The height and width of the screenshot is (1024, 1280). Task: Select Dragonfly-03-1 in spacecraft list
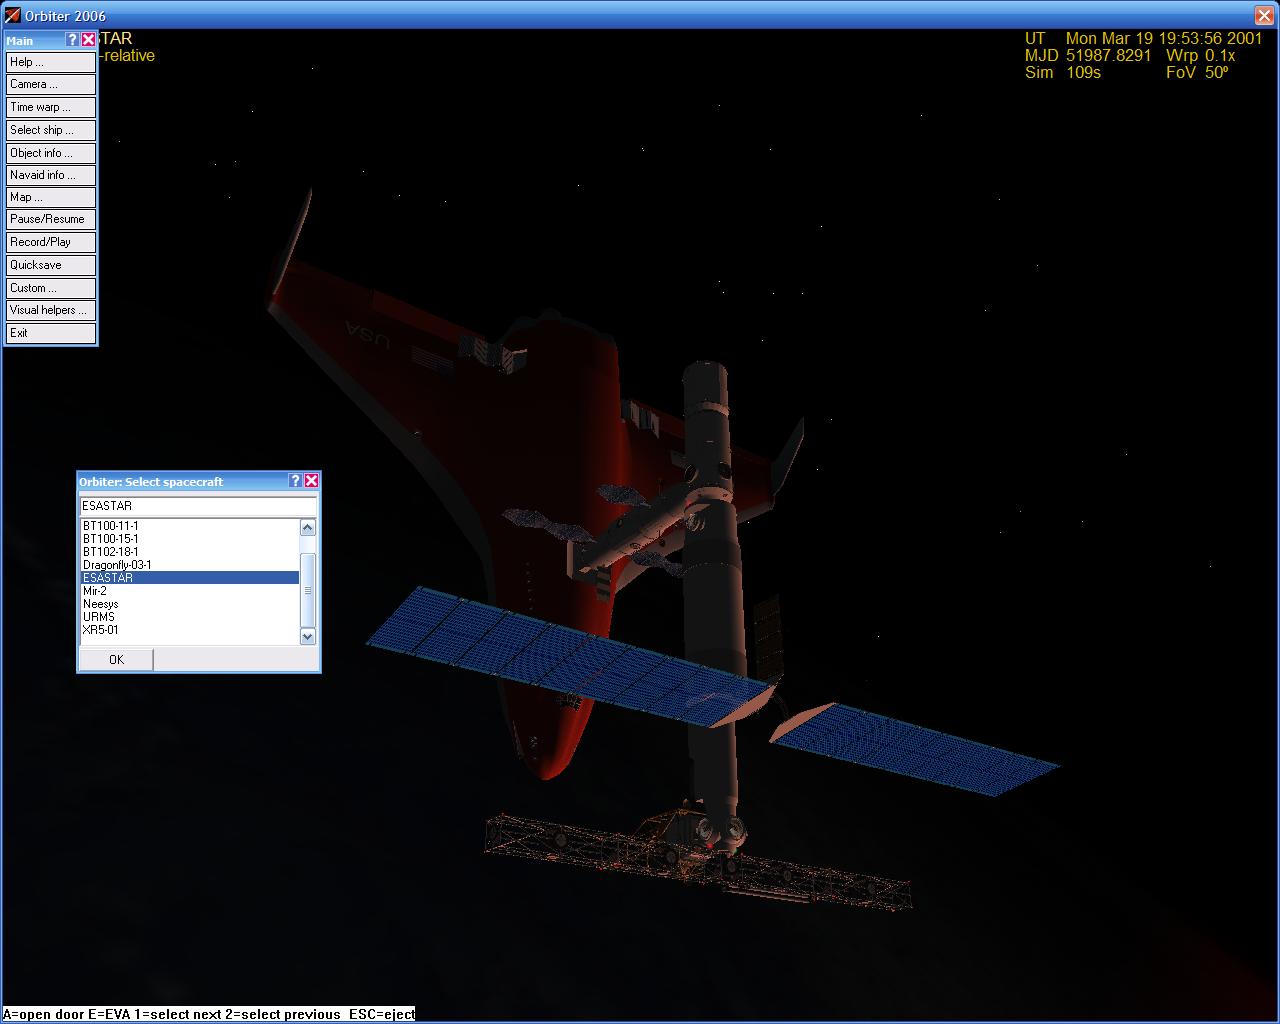[190, 565]
